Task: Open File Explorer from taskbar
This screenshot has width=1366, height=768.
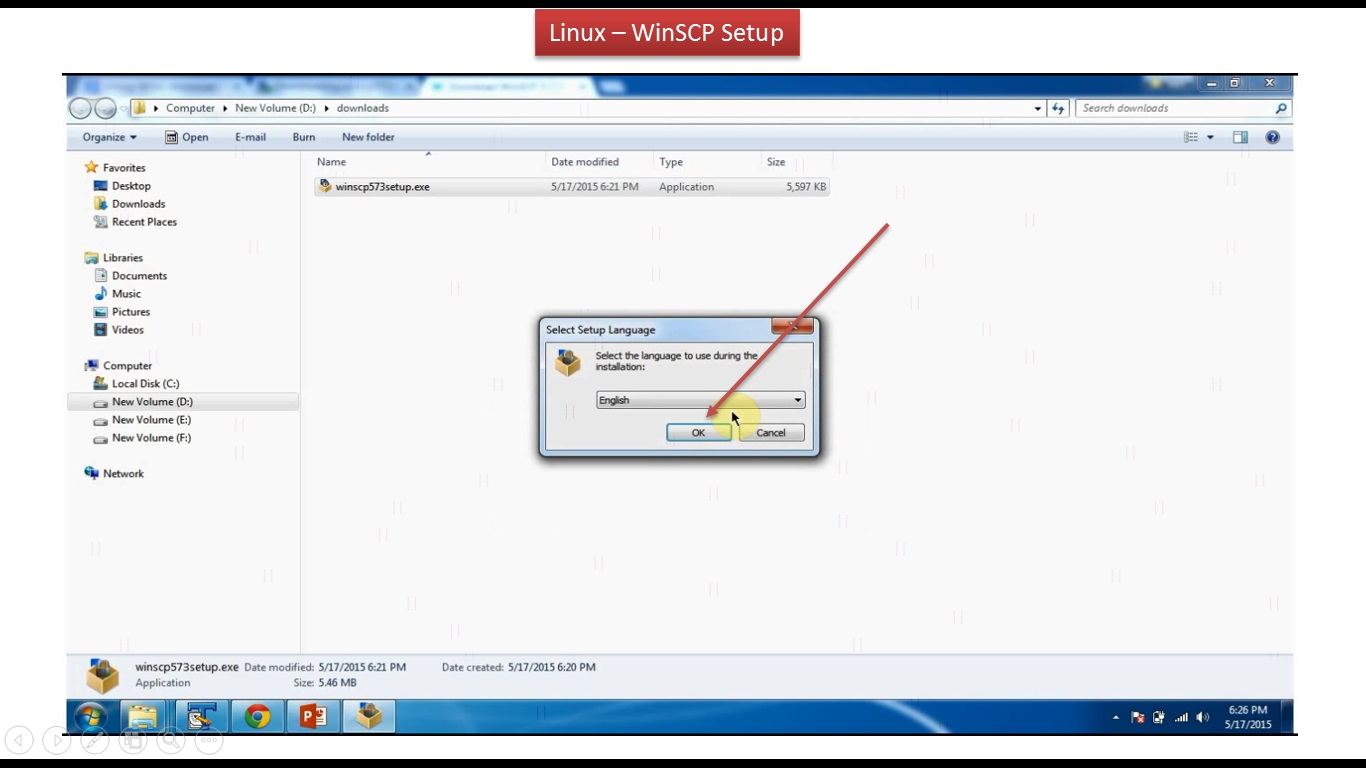Action: [x=143, y=716]
